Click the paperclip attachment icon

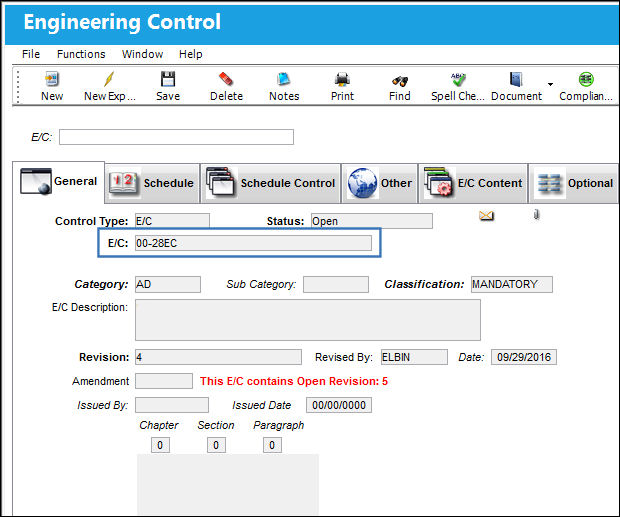click(537, 215)
